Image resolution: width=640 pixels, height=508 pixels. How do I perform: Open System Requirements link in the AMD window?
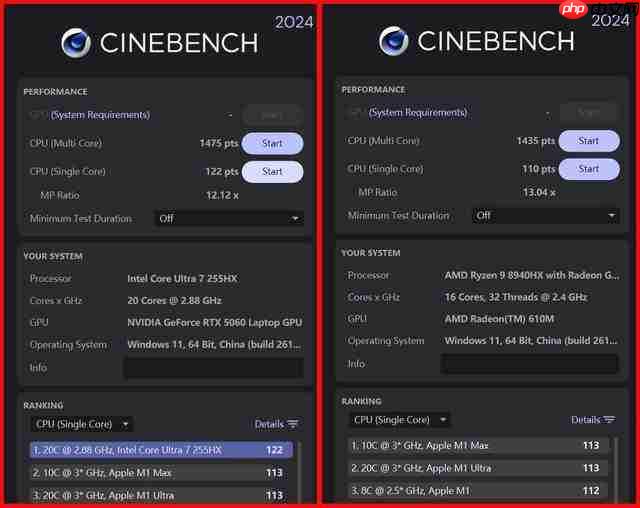pyautogui.click(x=417, y=112)
